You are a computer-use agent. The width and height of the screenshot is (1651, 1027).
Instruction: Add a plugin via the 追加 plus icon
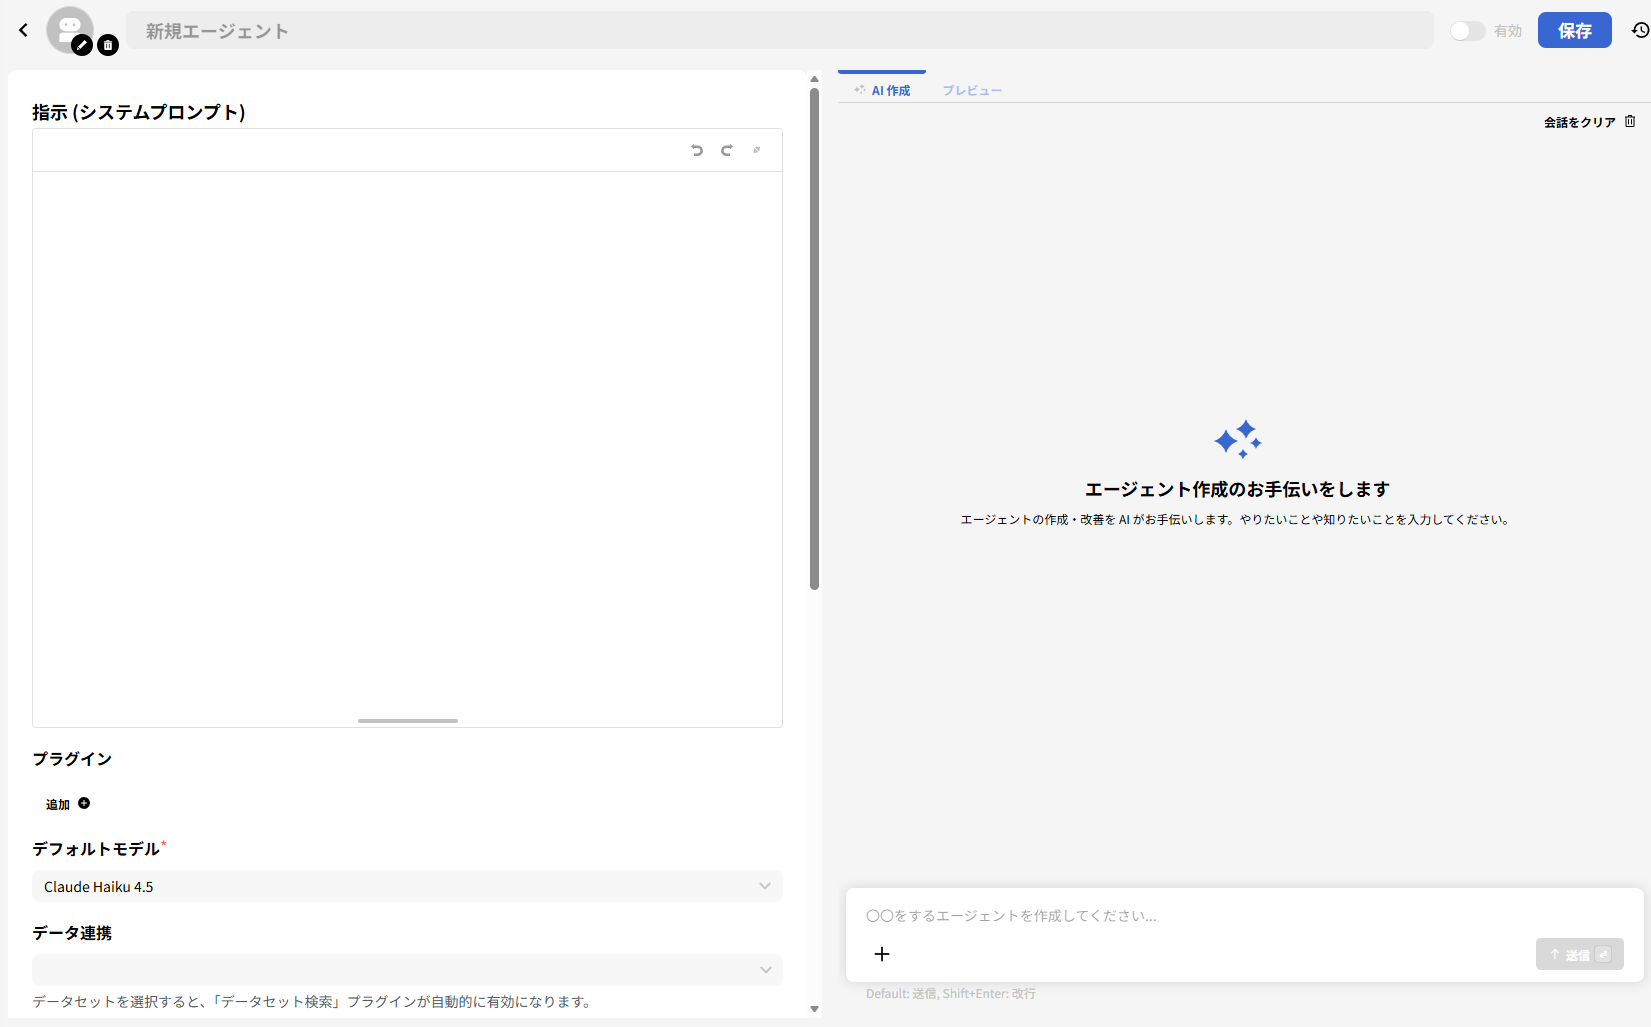pyautogui.click(x=84, y=803)
